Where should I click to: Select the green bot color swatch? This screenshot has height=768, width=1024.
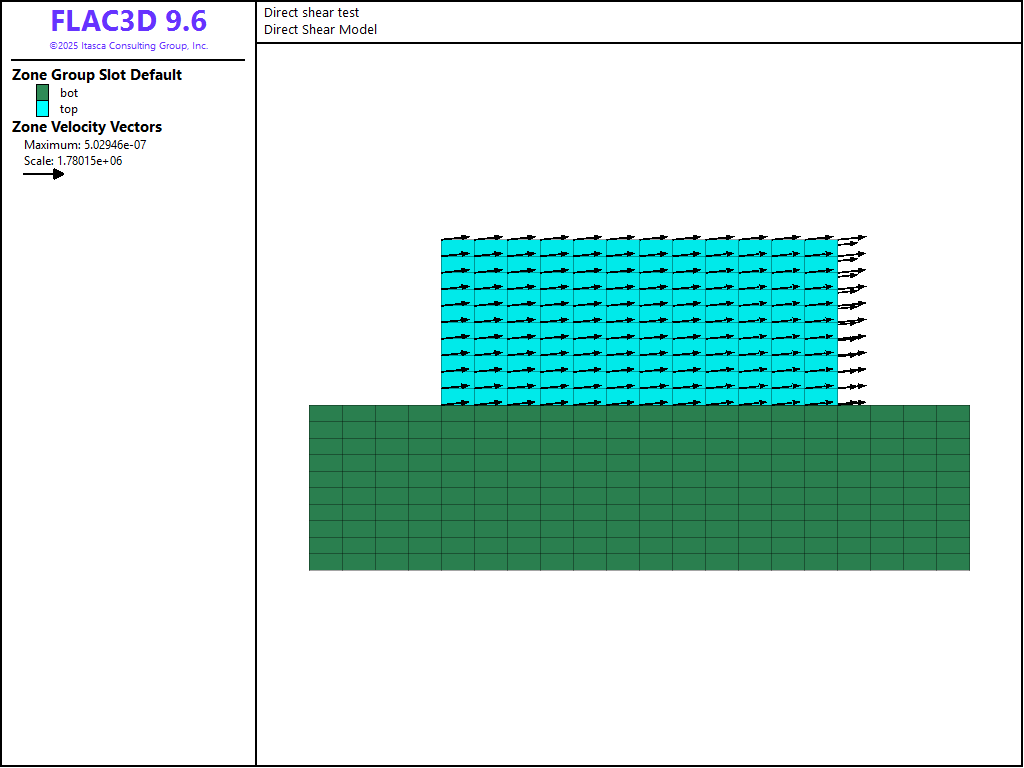43,93
